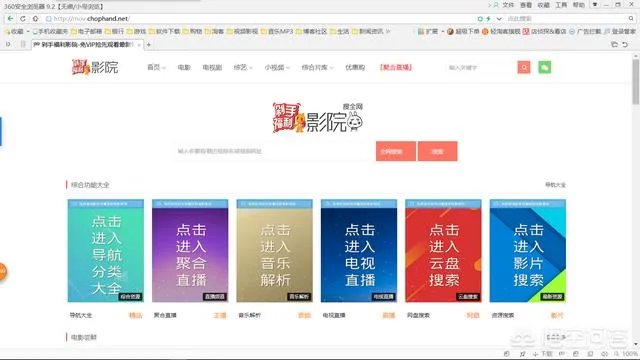Click the 登录管家 extension

(x=620, y=31)
